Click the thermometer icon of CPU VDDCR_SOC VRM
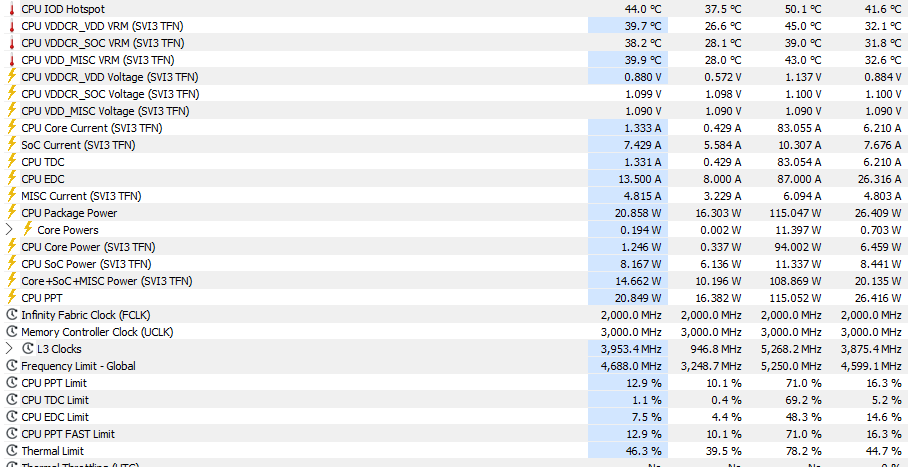The image size is (912, 467). pyautogui.click(x=12, y=43)
